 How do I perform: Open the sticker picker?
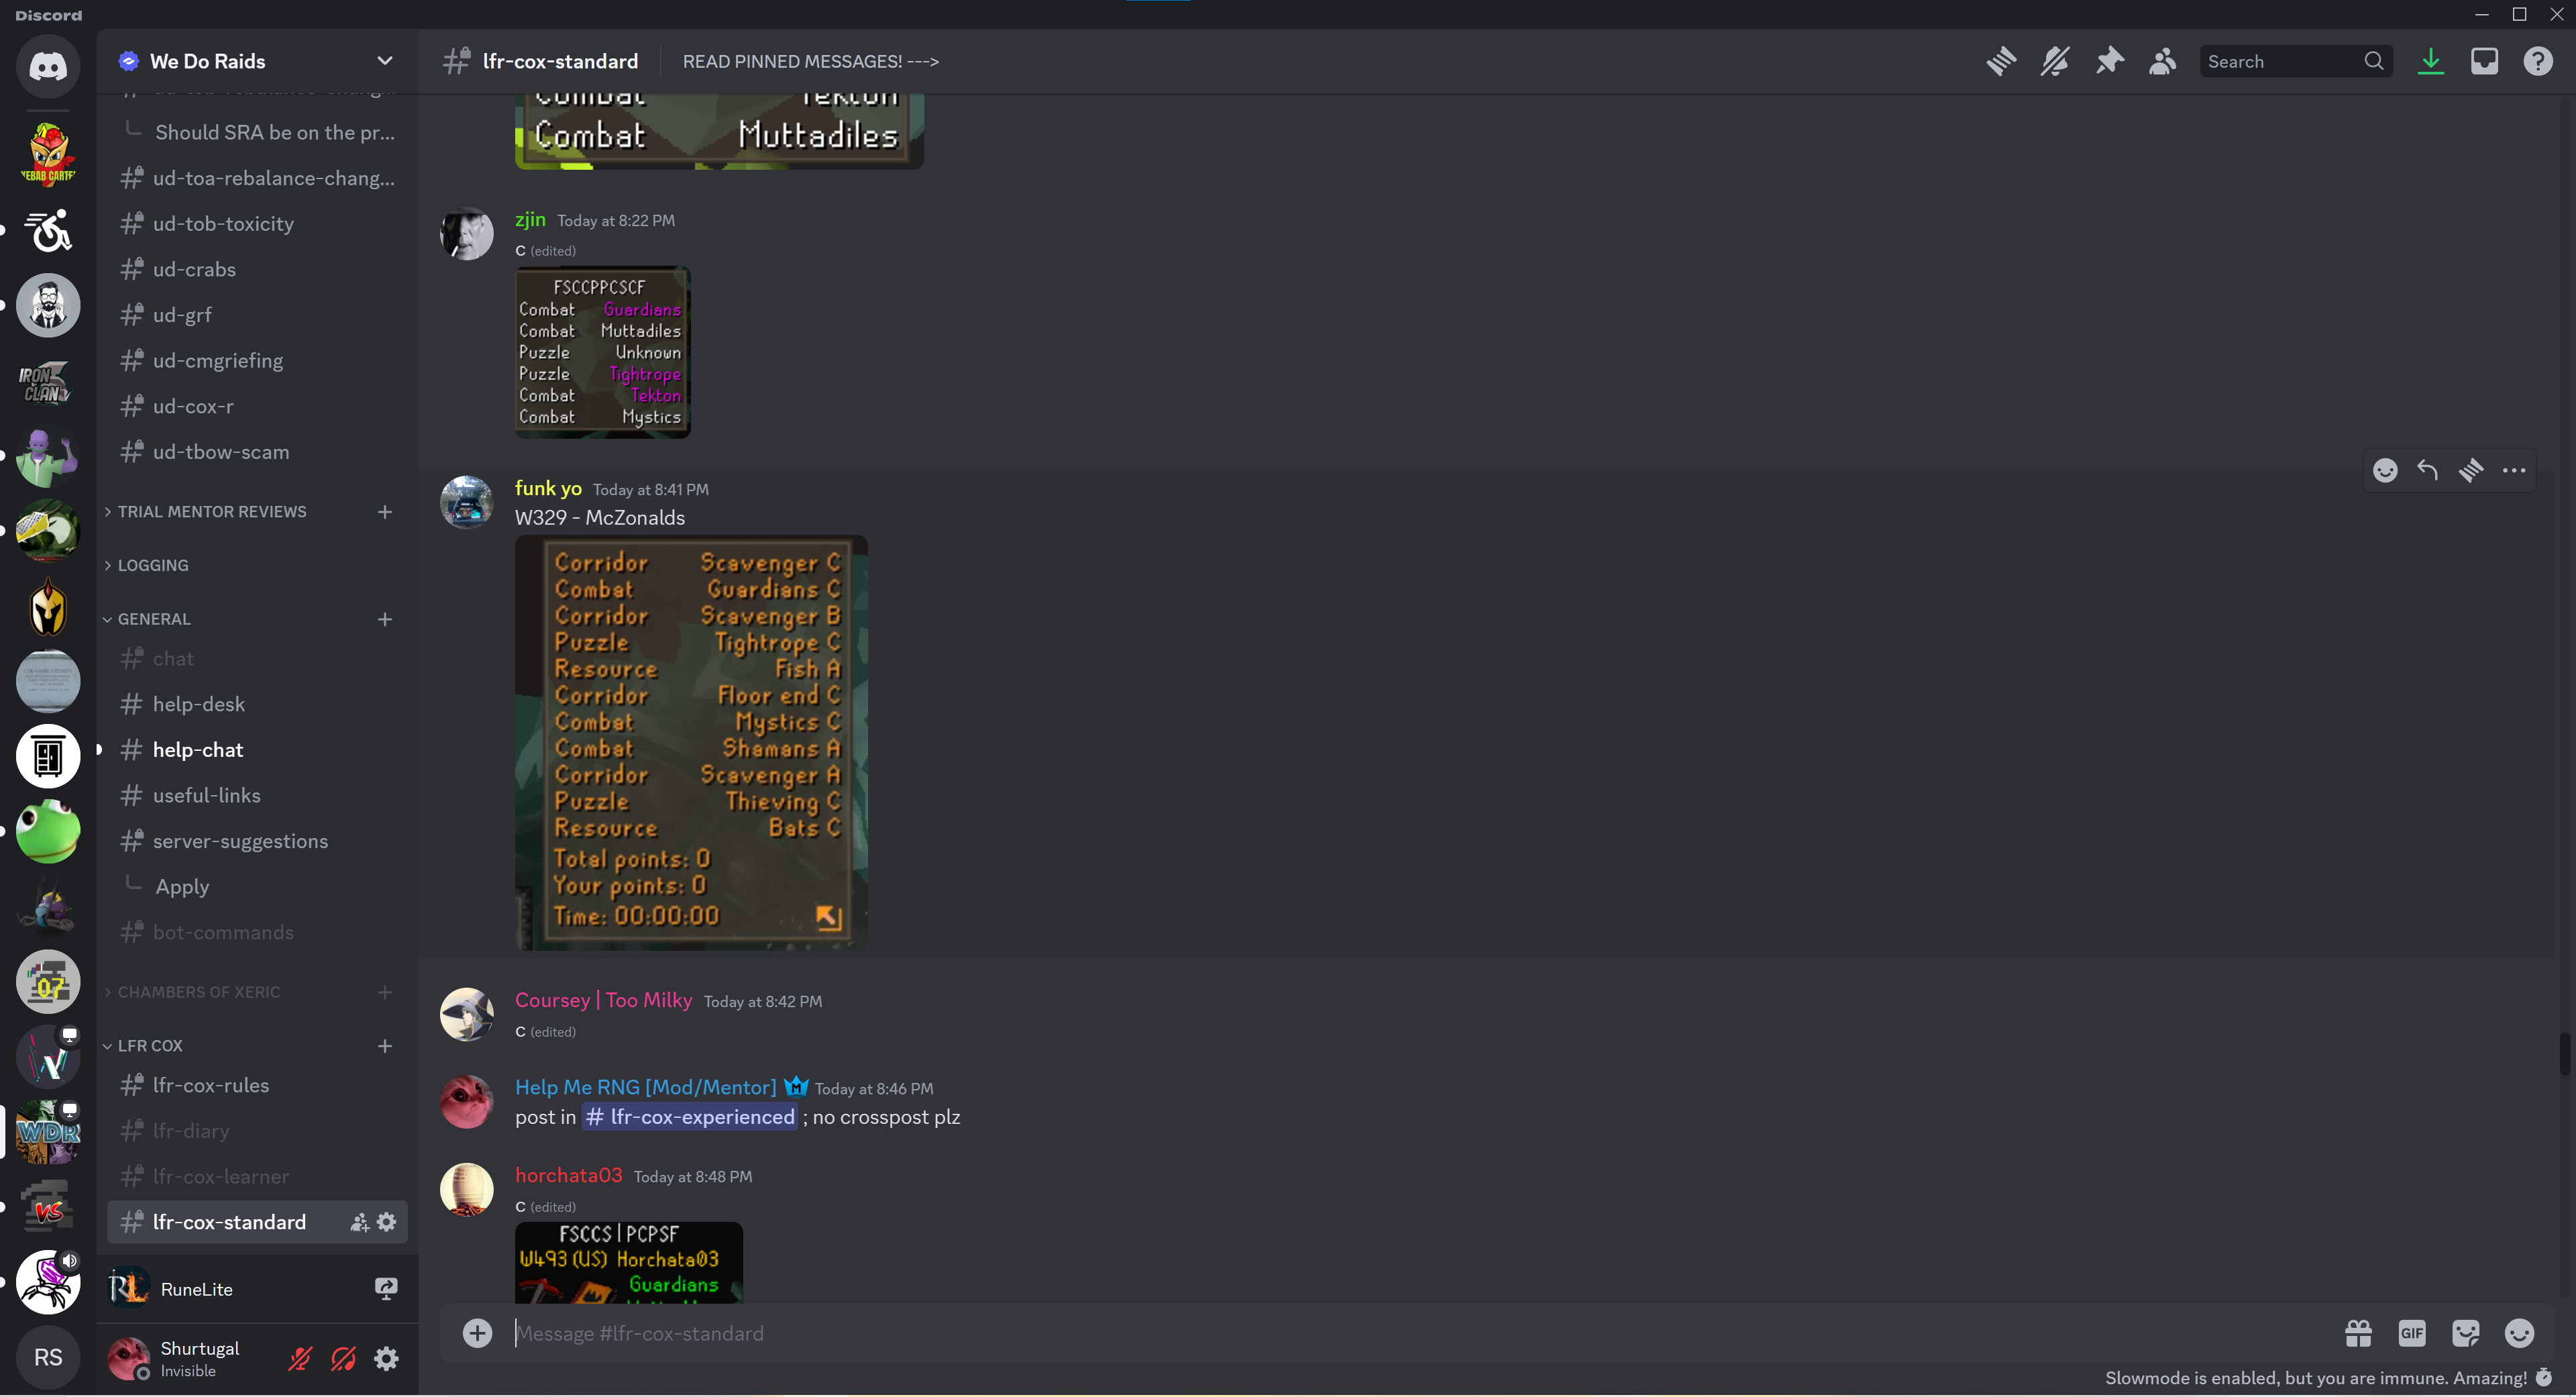click(x=2466, y=1333)
